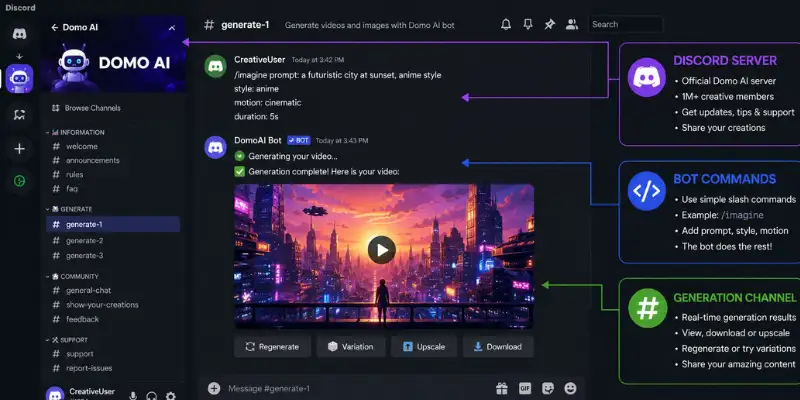
Task: Click the generate-1 channel title in header
Action: [245, 24]
